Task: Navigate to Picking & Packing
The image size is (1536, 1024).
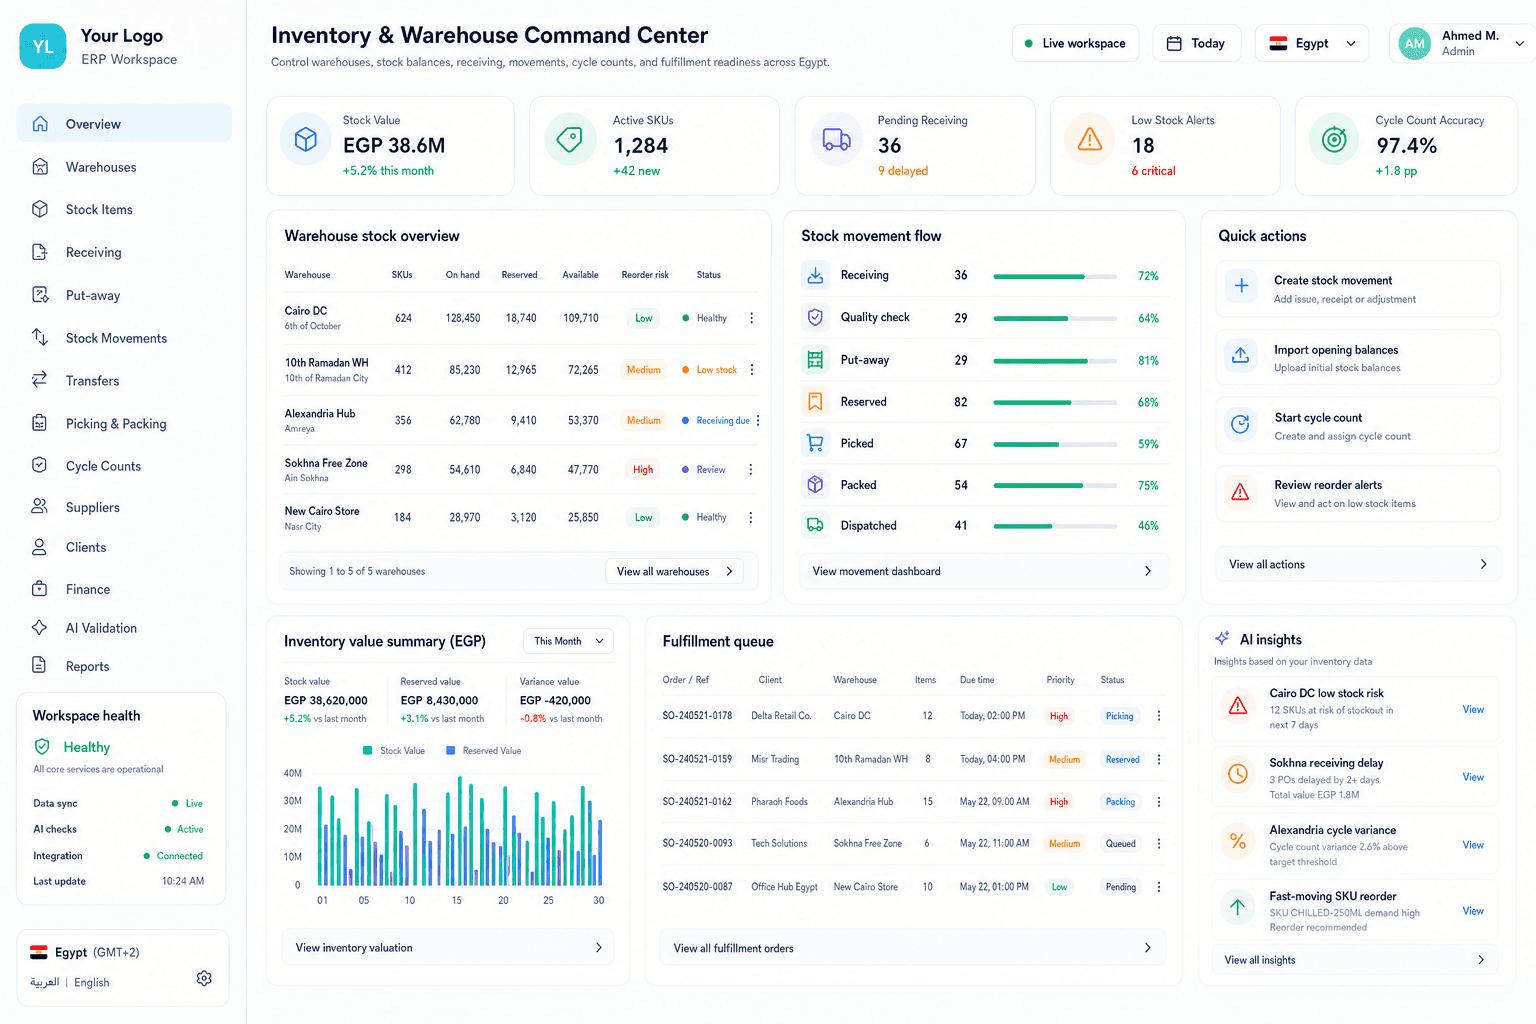Action: pyautogui.click(x=124, y=423)
